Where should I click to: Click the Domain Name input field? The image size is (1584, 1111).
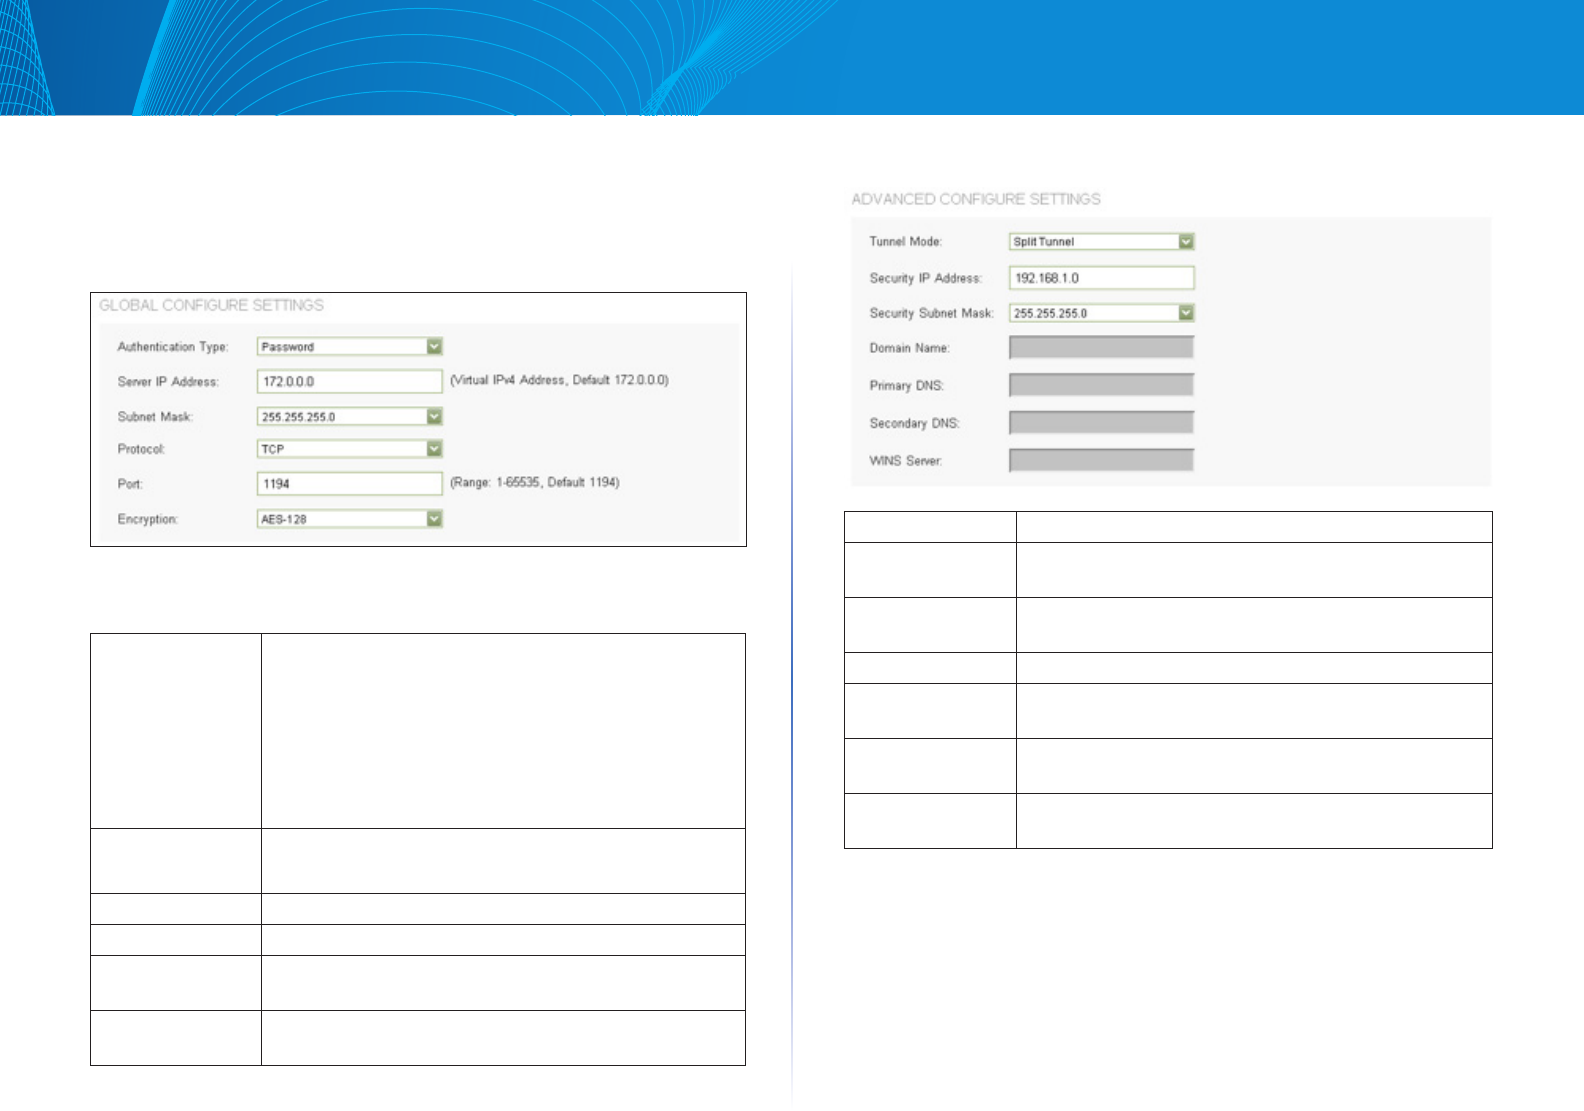tap(1101, 347)
